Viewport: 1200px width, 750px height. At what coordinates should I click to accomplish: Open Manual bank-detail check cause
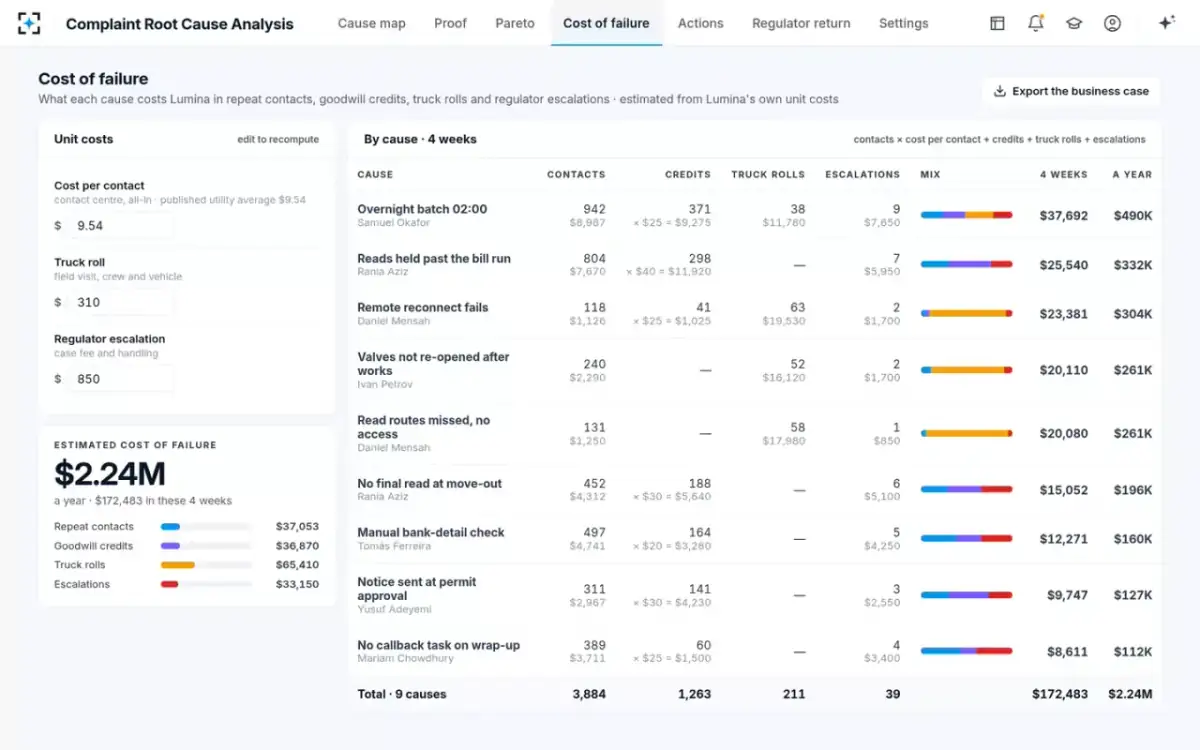[431, 532]
